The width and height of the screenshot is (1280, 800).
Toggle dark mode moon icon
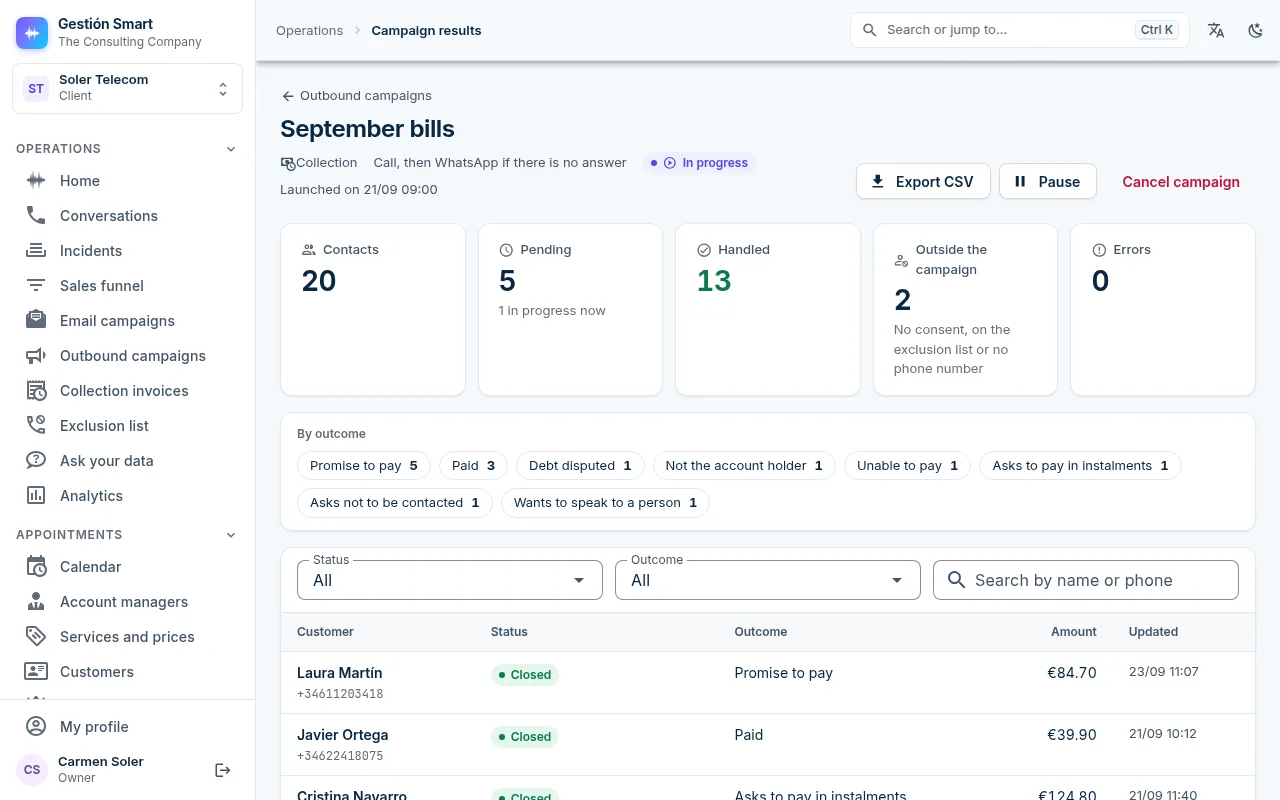point(1256,30)
